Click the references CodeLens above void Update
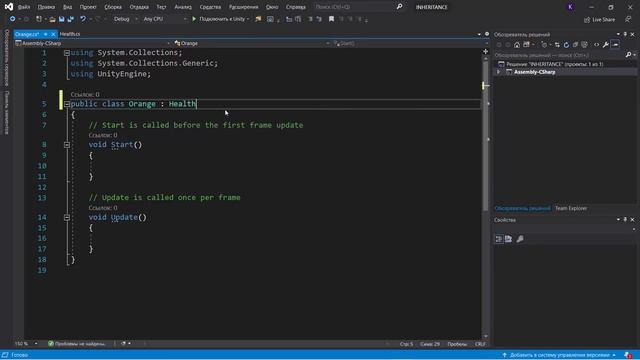This screenshot has width=640, height=360. coord(103,208)
